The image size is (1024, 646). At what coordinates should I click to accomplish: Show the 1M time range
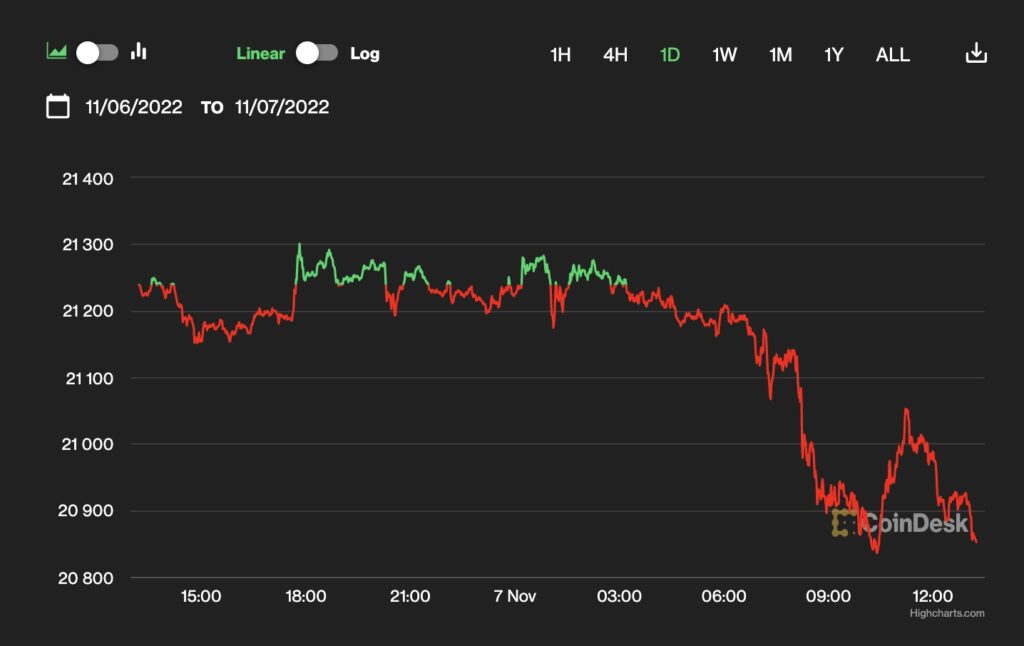(x=780, y=55)
